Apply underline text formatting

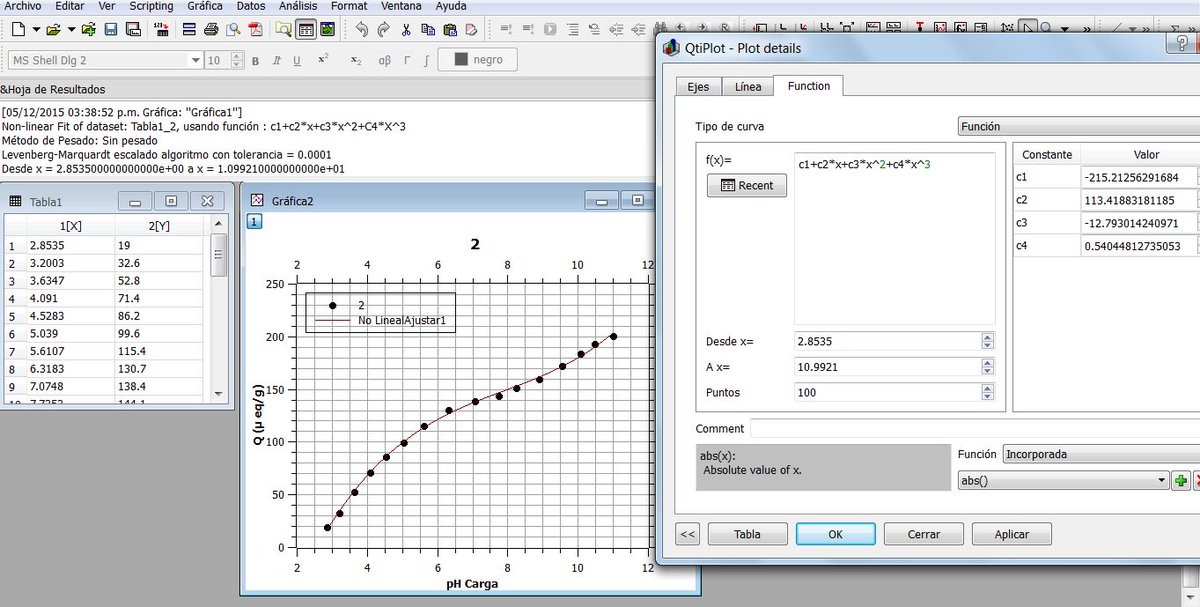coord(297,61)
